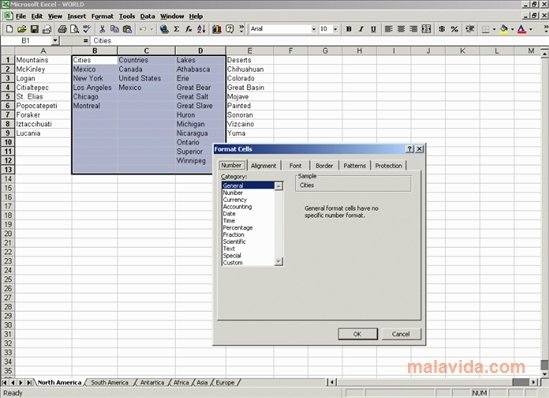Align cell text left
Screen dimensions: 549x398
(x=389, y=29)
